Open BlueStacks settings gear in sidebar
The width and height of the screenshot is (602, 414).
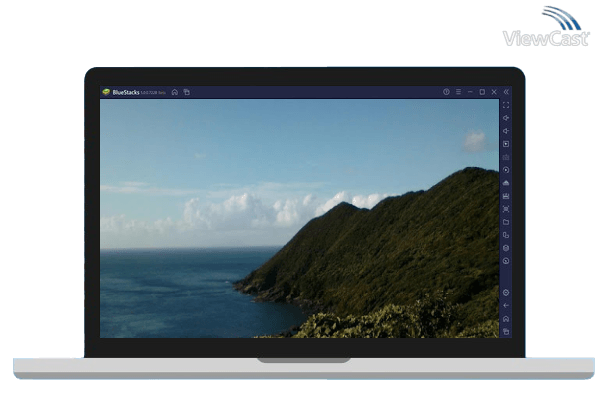coord(506,292)
